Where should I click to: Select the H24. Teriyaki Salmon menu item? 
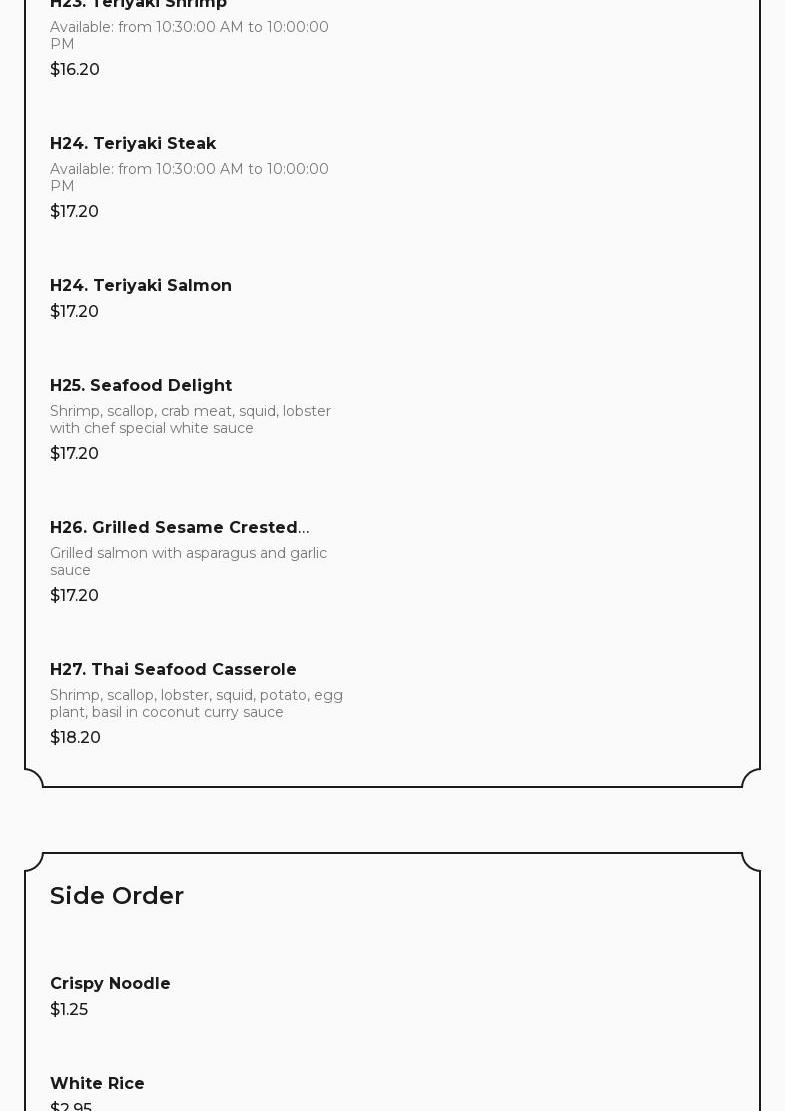click(x=140, y=286)
